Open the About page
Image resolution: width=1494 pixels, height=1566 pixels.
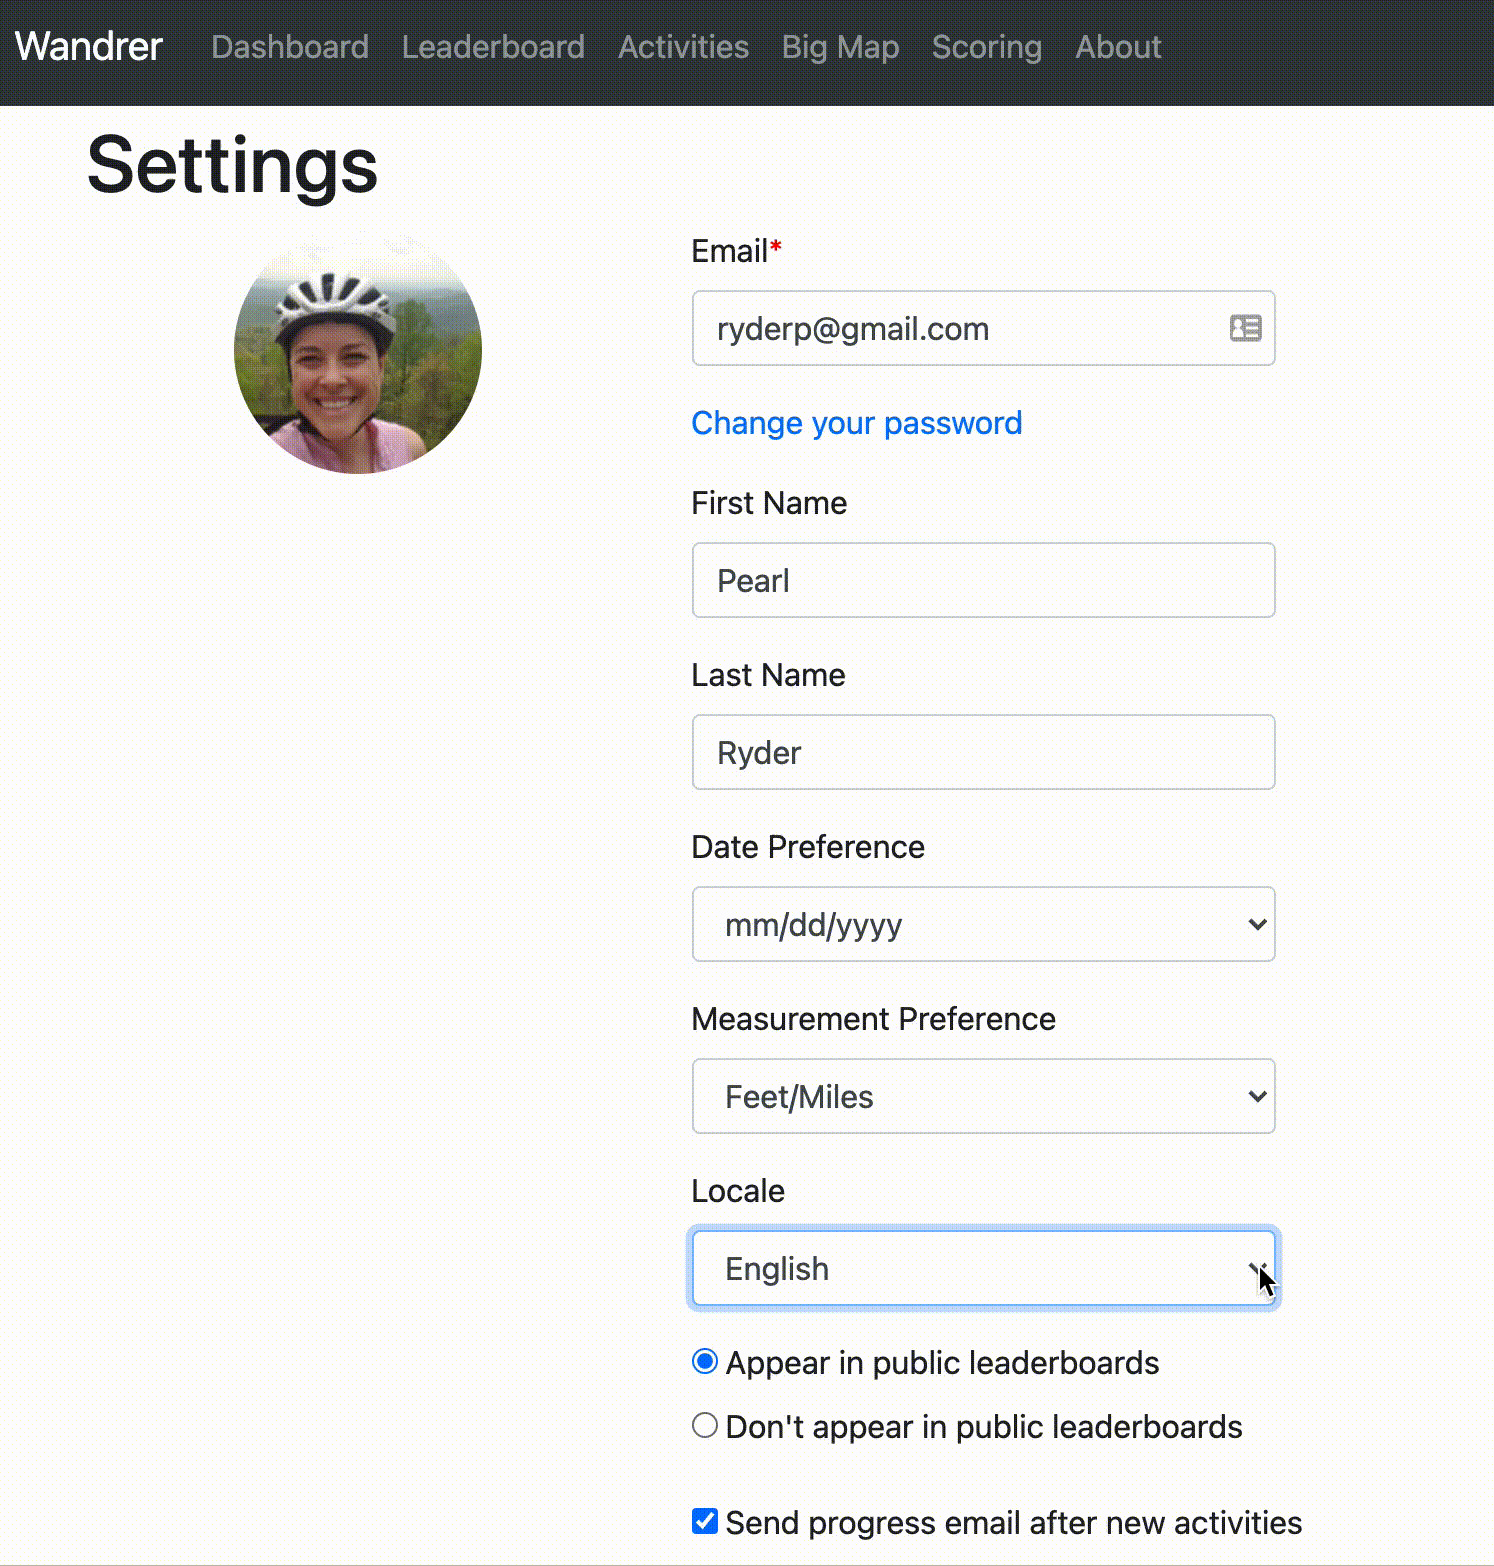[1118, 47]
